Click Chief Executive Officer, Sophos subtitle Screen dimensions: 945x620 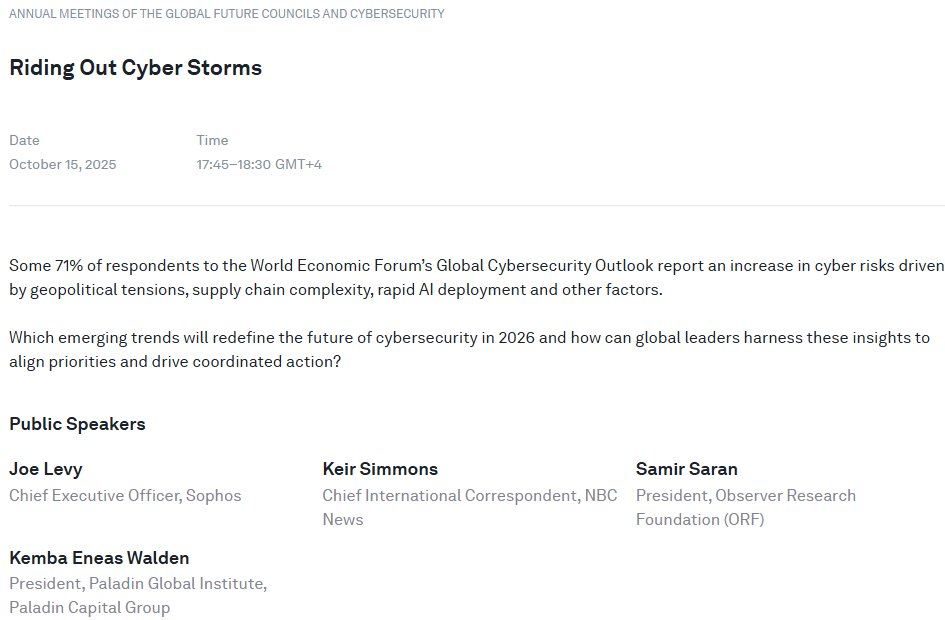pyautogui.click(x=125, y=495)
